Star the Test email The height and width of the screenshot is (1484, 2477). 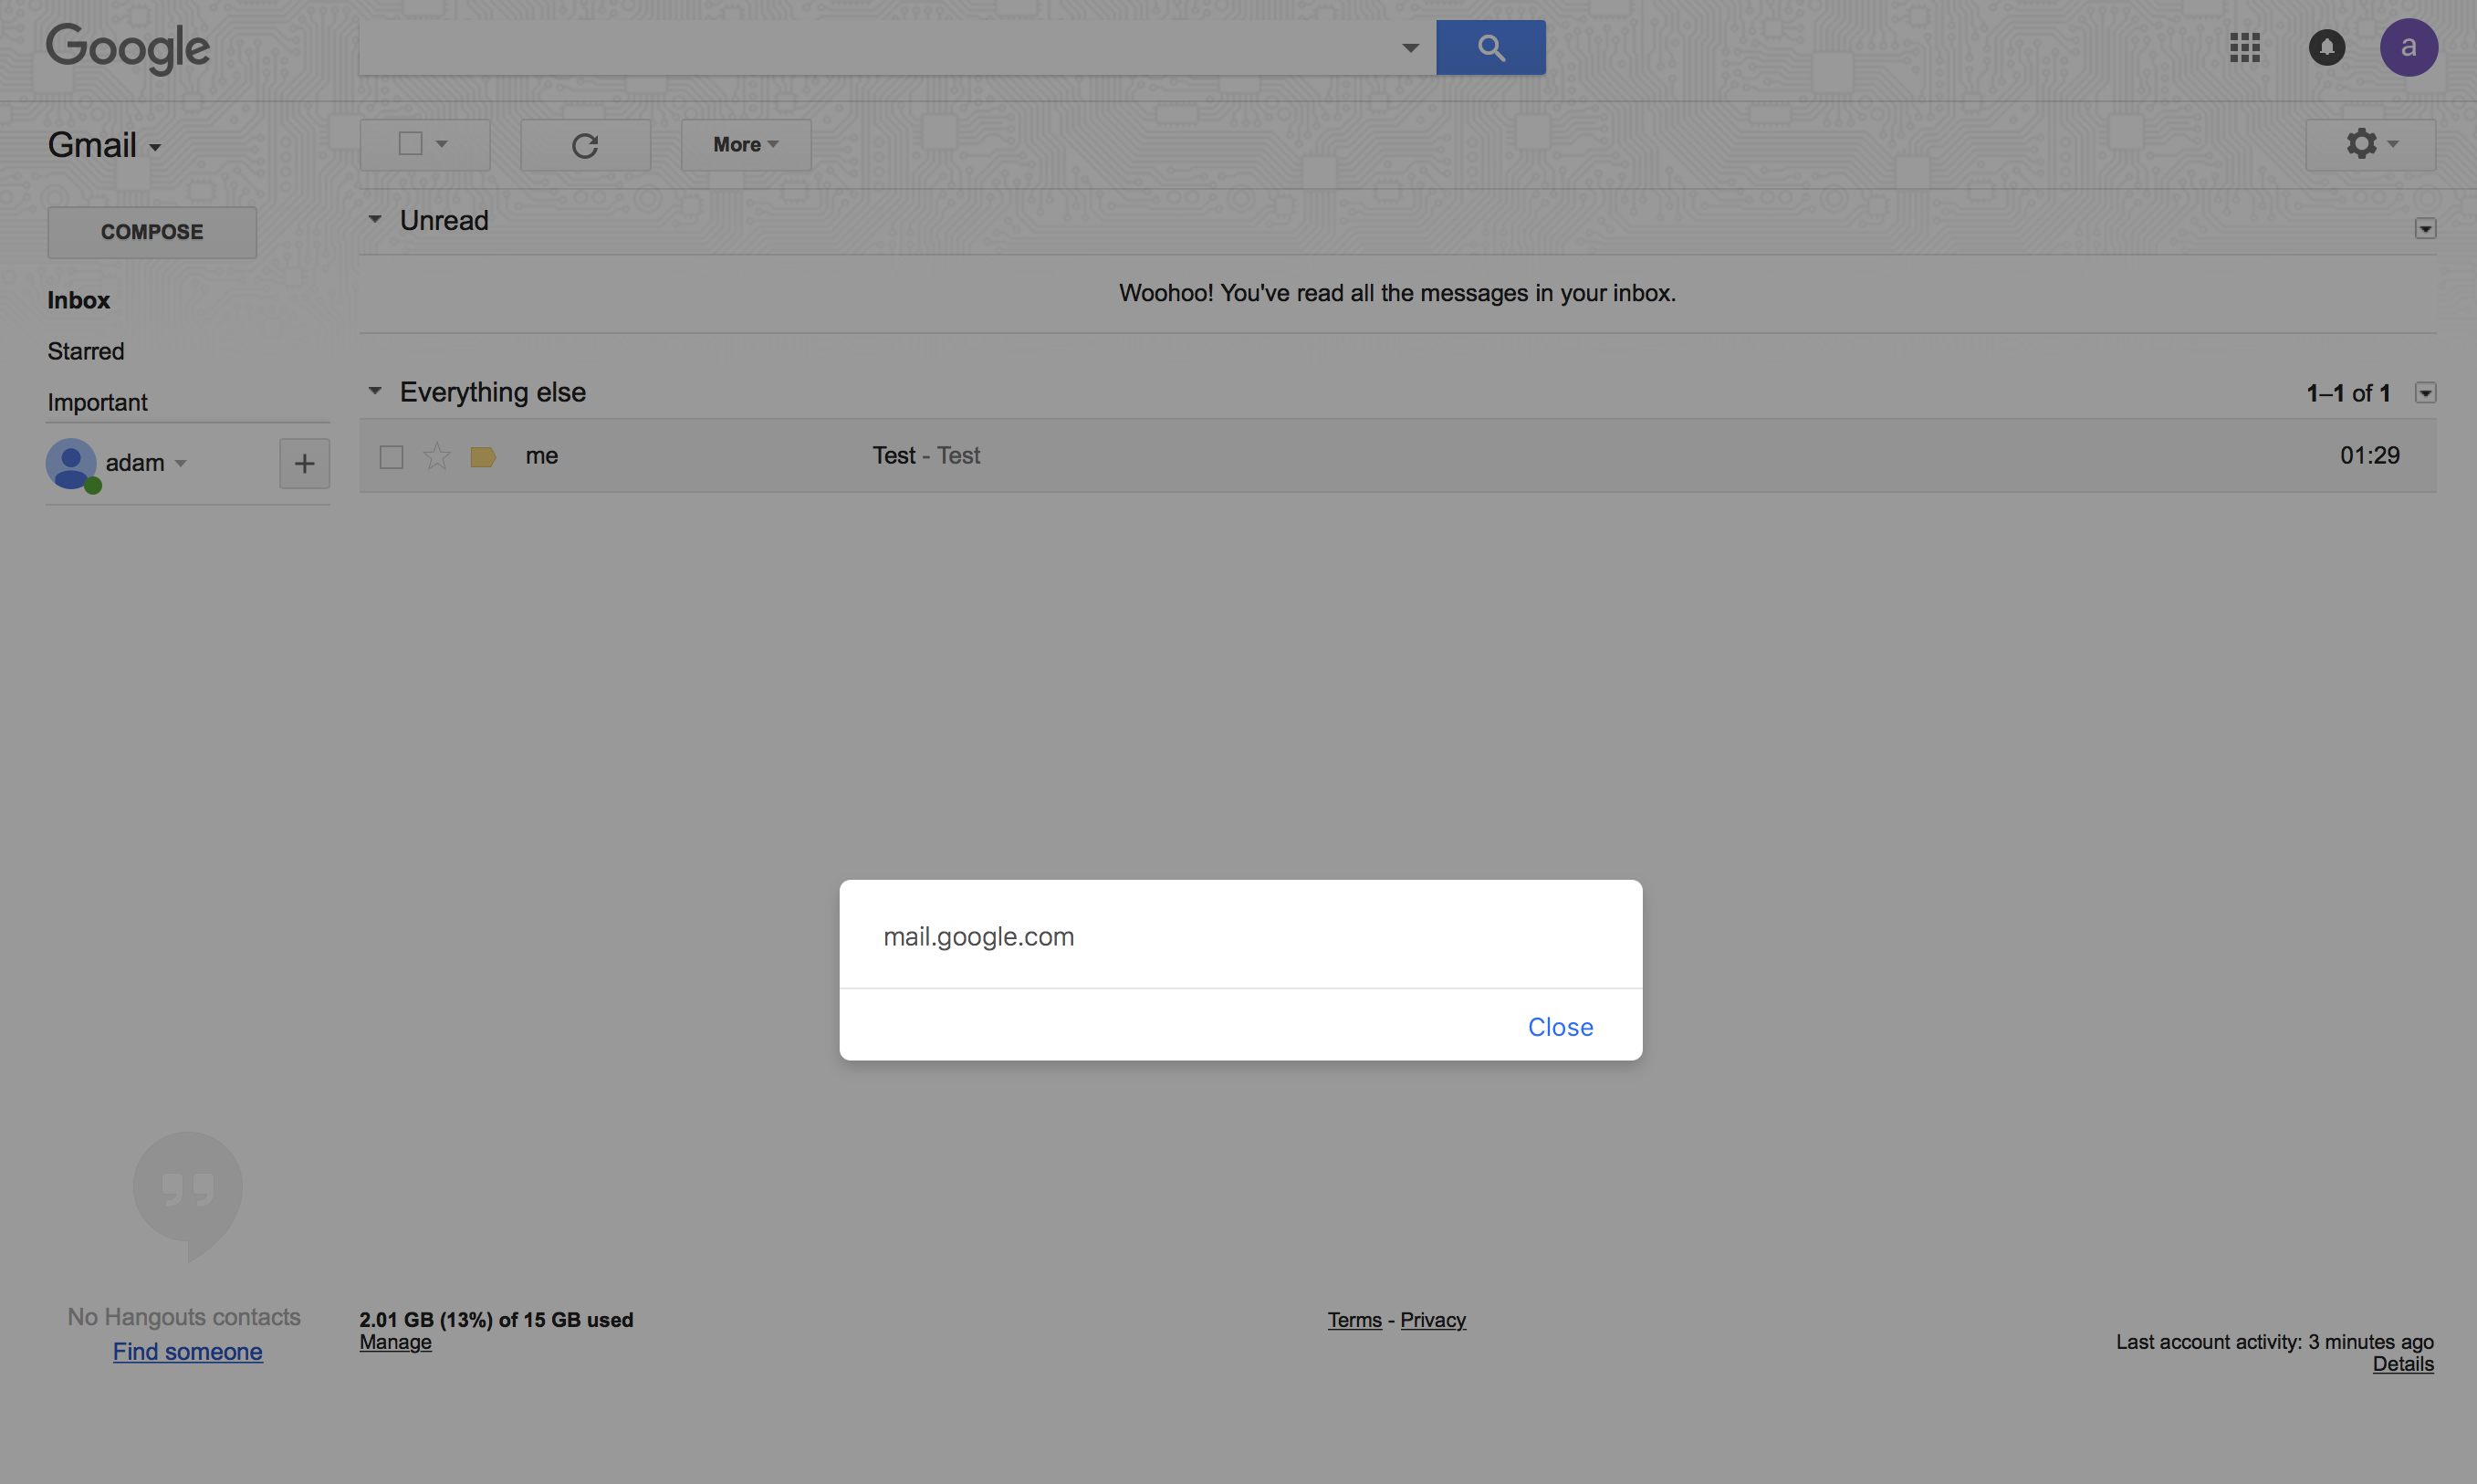pyautogui.click(x=437, y=456)
